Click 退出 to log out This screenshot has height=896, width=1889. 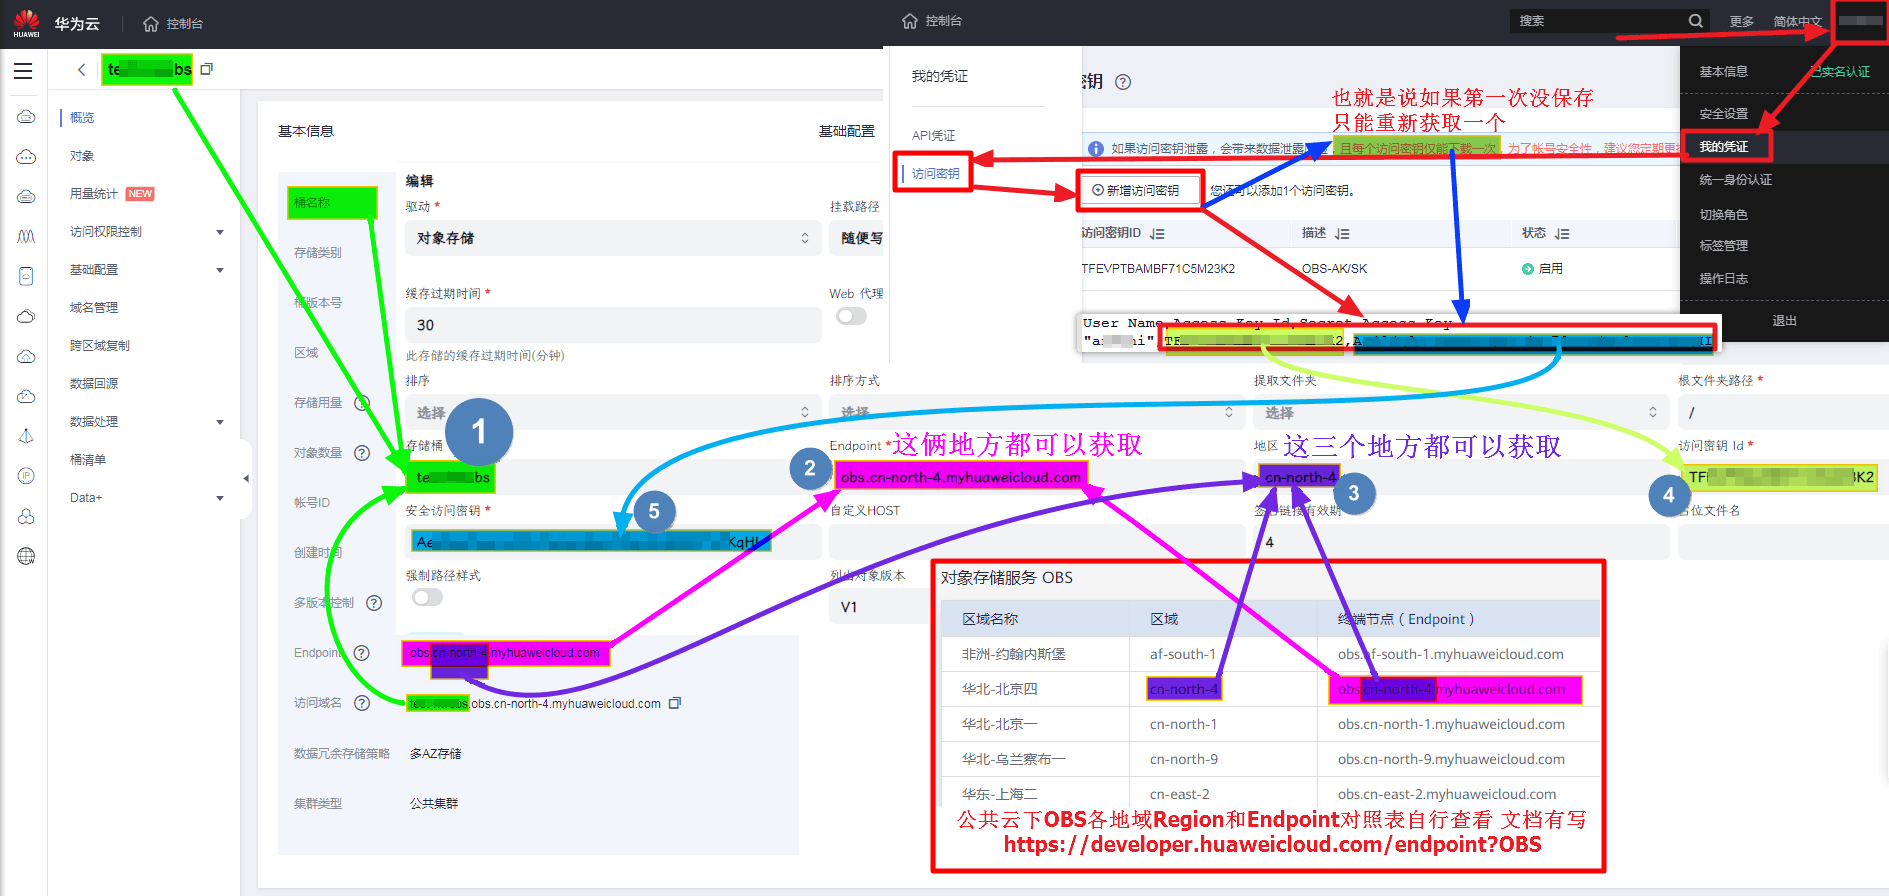coord(1784,321)
